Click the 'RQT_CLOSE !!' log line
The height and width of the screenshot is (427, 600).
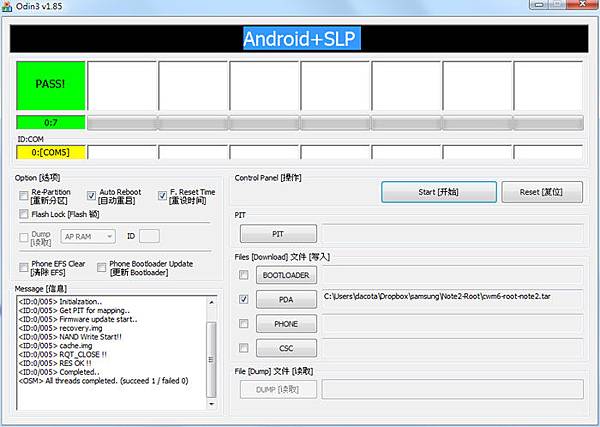click(62, 354)
